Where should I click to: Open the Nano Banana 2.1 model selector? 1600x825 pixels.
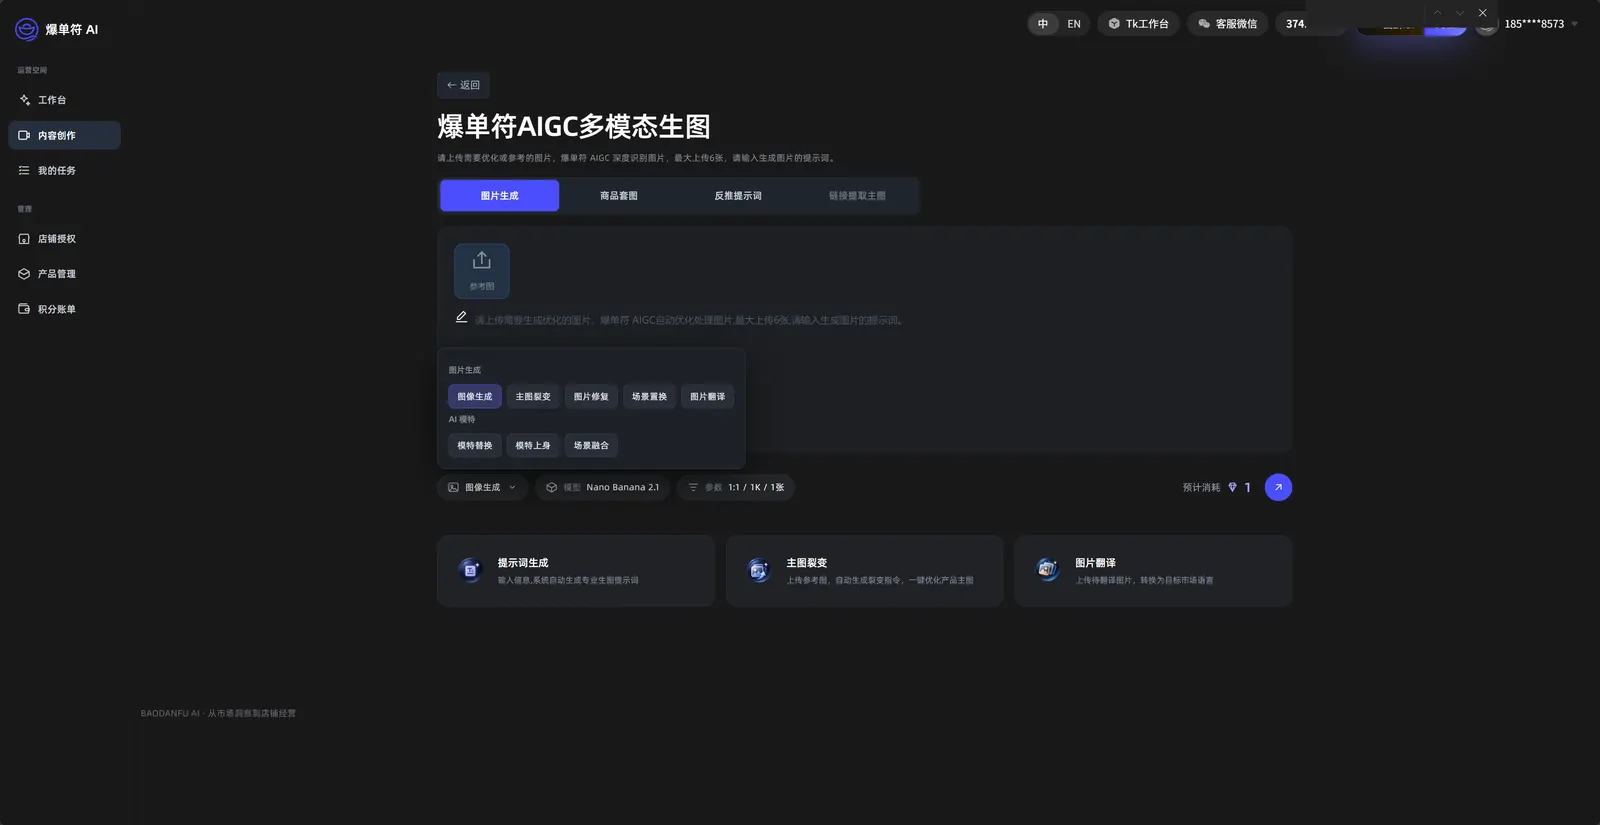tap(602, 488)
